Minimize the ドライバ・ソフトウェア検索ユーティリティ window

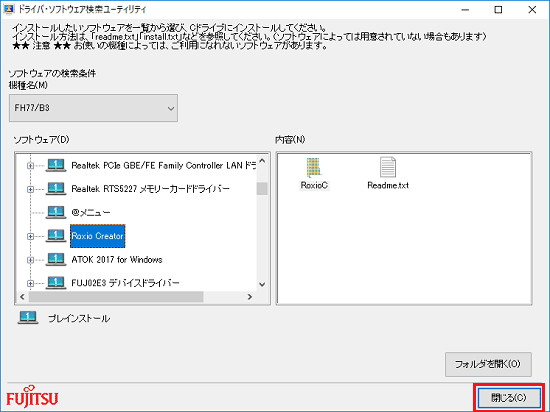[465, 9]
